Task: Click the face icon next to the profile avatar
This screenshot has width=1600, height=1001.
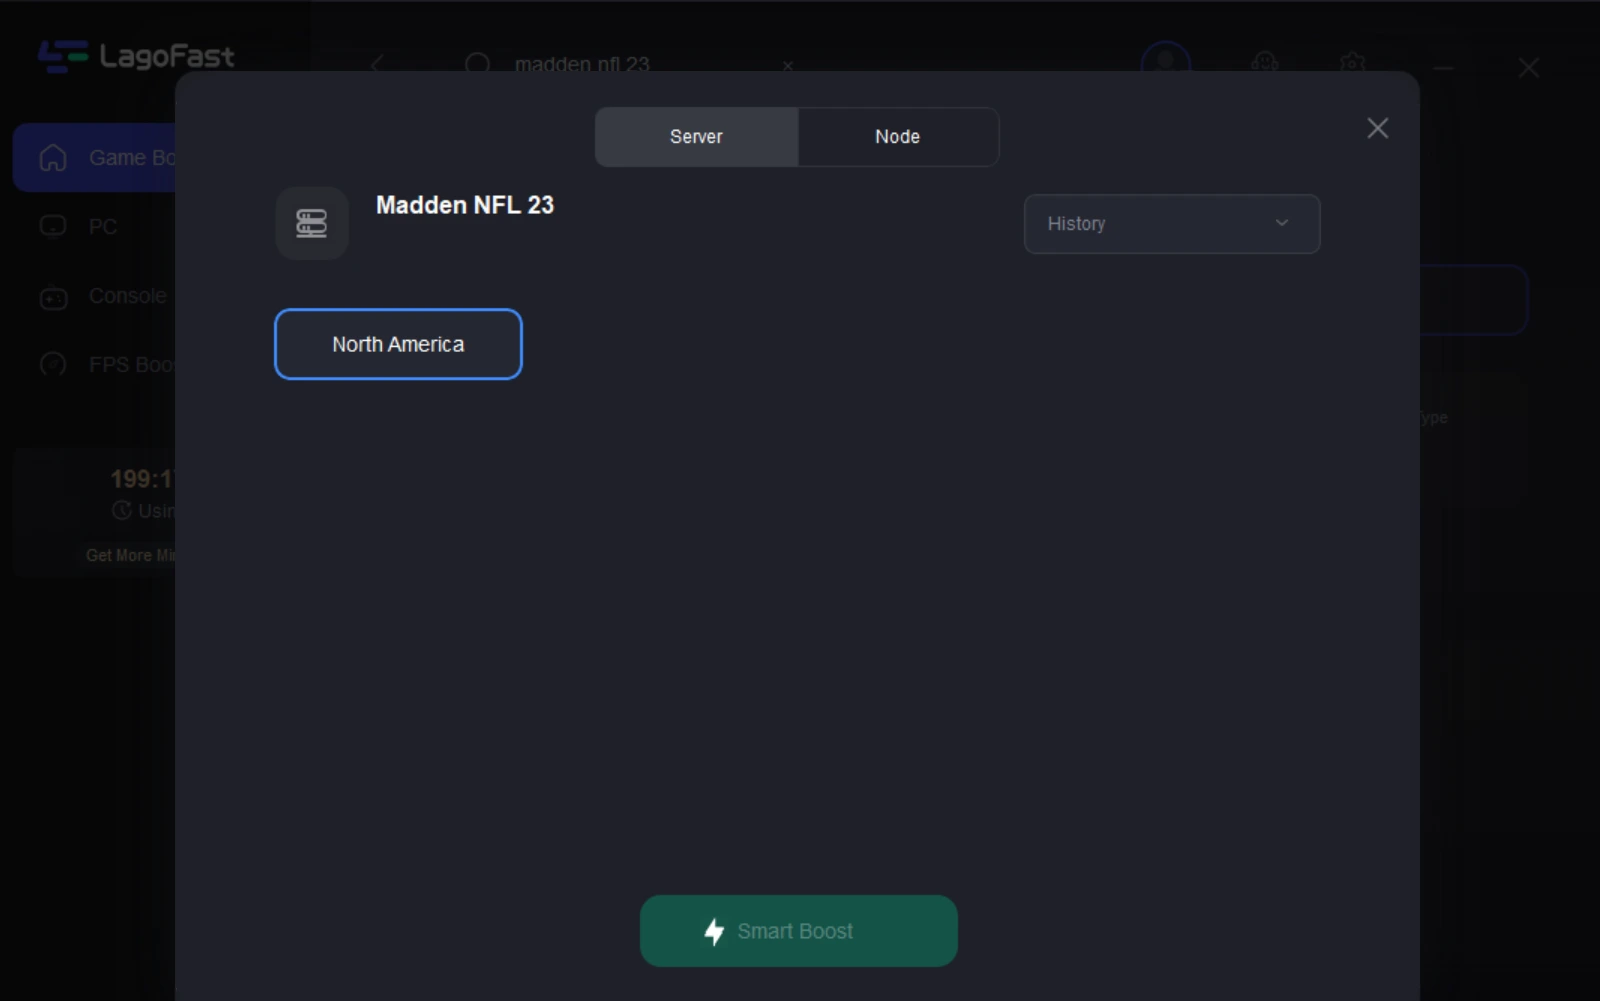Action: click(1265, 63)
